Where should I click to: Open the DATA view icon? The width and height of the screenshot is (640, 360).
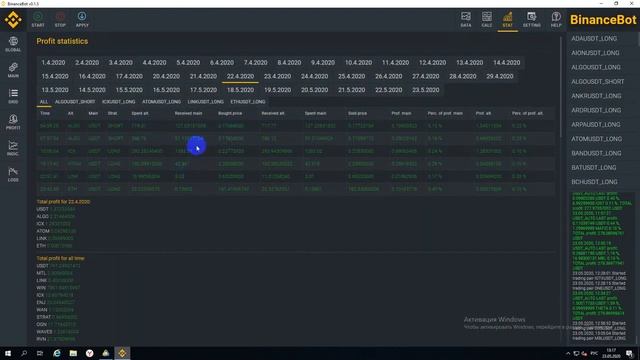click(x=466, y=19)
